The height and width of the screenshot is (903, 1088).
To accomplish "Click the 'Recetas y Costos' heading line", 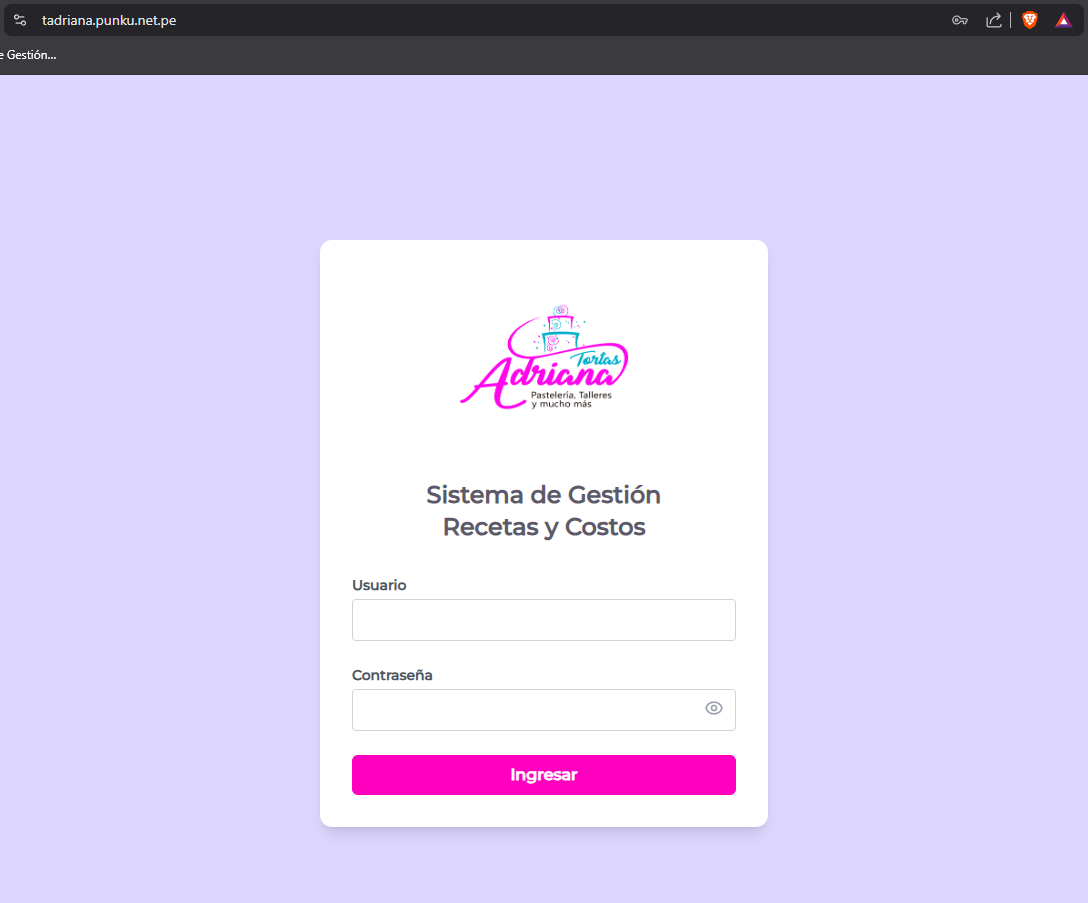I will coord(544,527).
